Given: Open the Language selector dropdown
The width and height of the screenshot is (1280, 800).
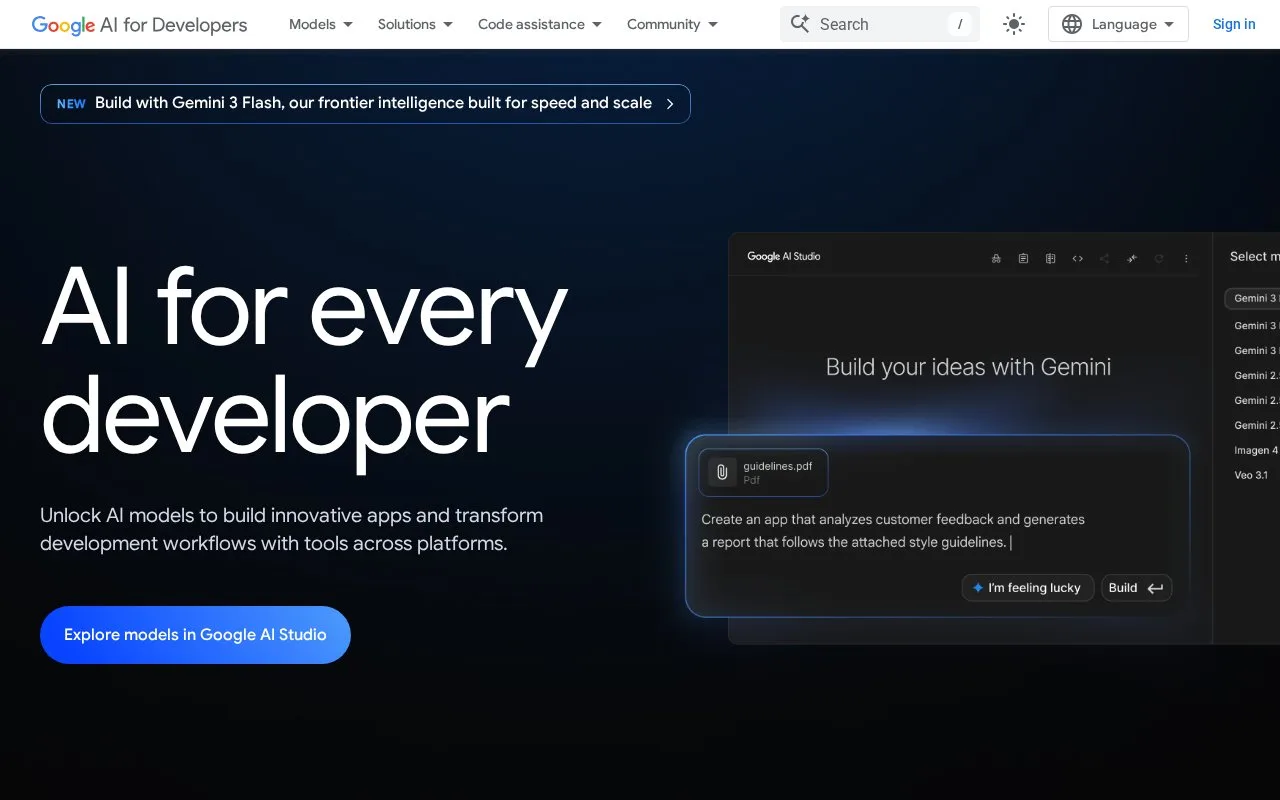Looking at the screenshot, I should (1118, 24).
